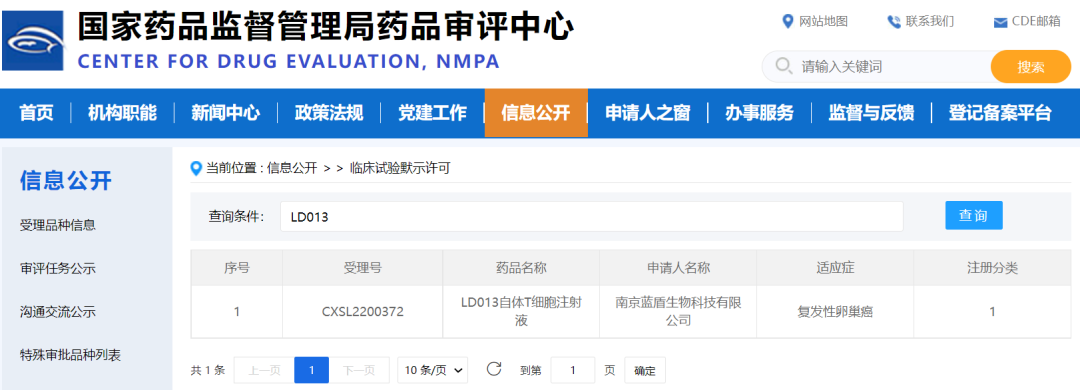
Task: Click the refresh icon beside page size
Action: click(493, 369)
